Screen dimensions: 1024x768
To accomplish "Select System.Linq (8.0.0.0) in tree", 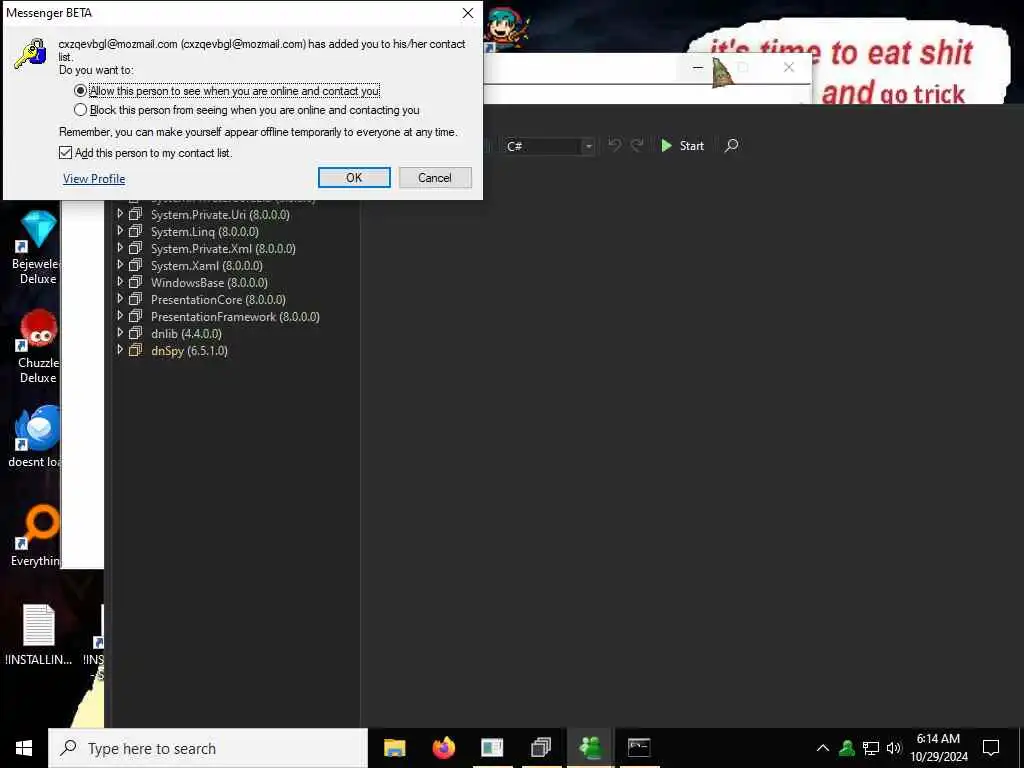I will [x=204, y=232].
